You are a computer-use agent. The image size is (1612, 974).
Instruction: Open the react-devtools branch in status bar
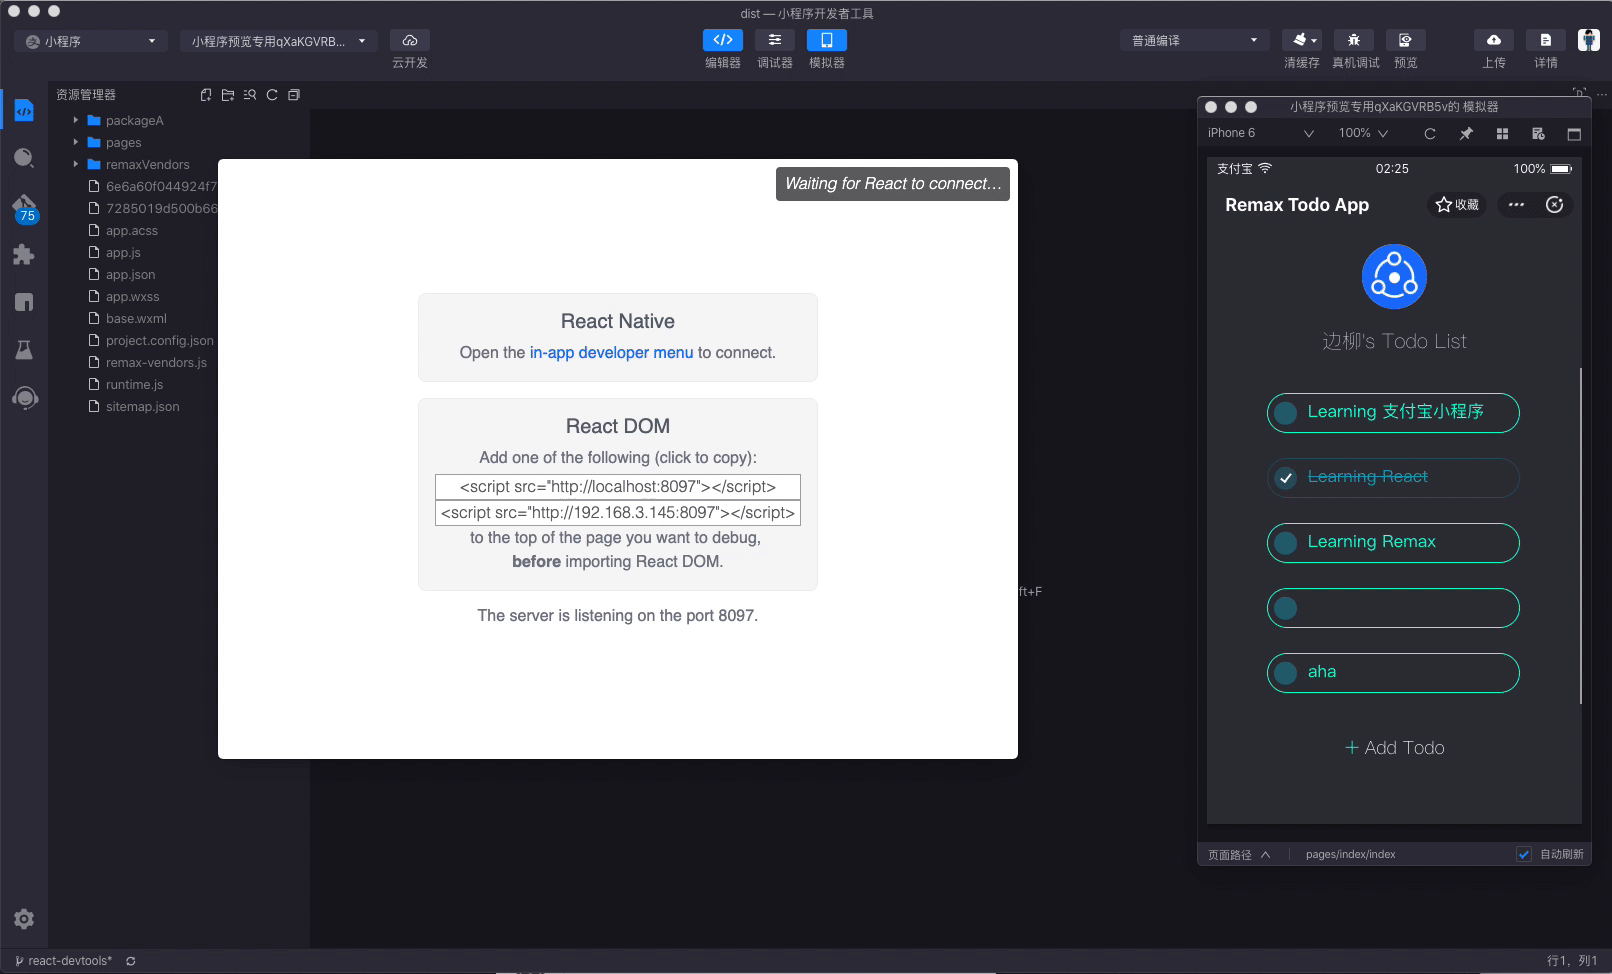coord(63,961)
